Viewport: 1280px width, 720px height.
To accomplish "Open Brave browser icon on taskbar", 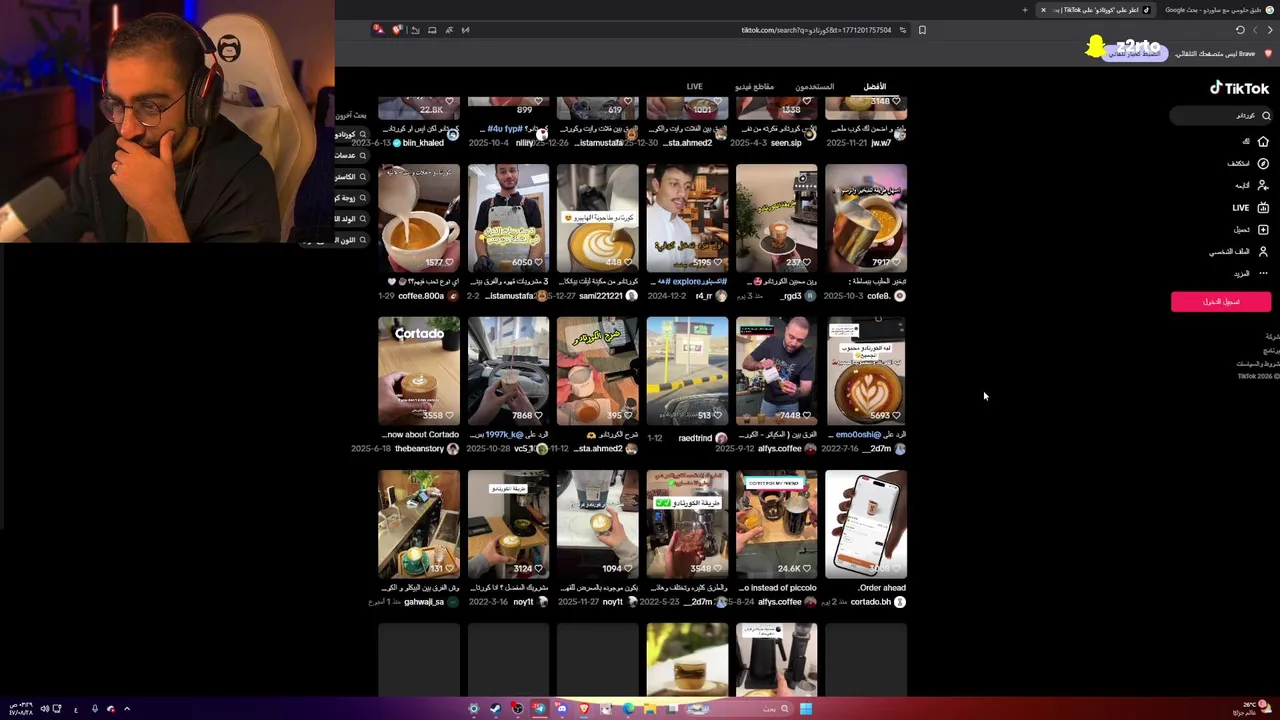I will [584, 709].
